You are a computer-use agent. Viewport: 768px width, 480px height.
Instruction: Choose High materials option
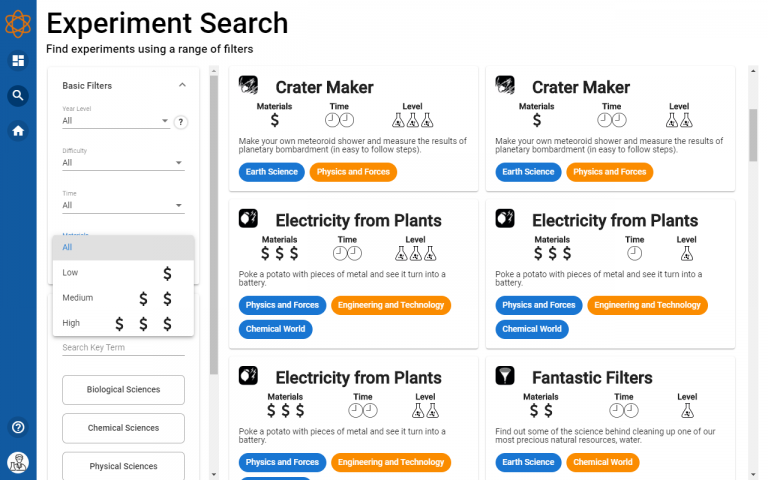click(x=123, y=323)
